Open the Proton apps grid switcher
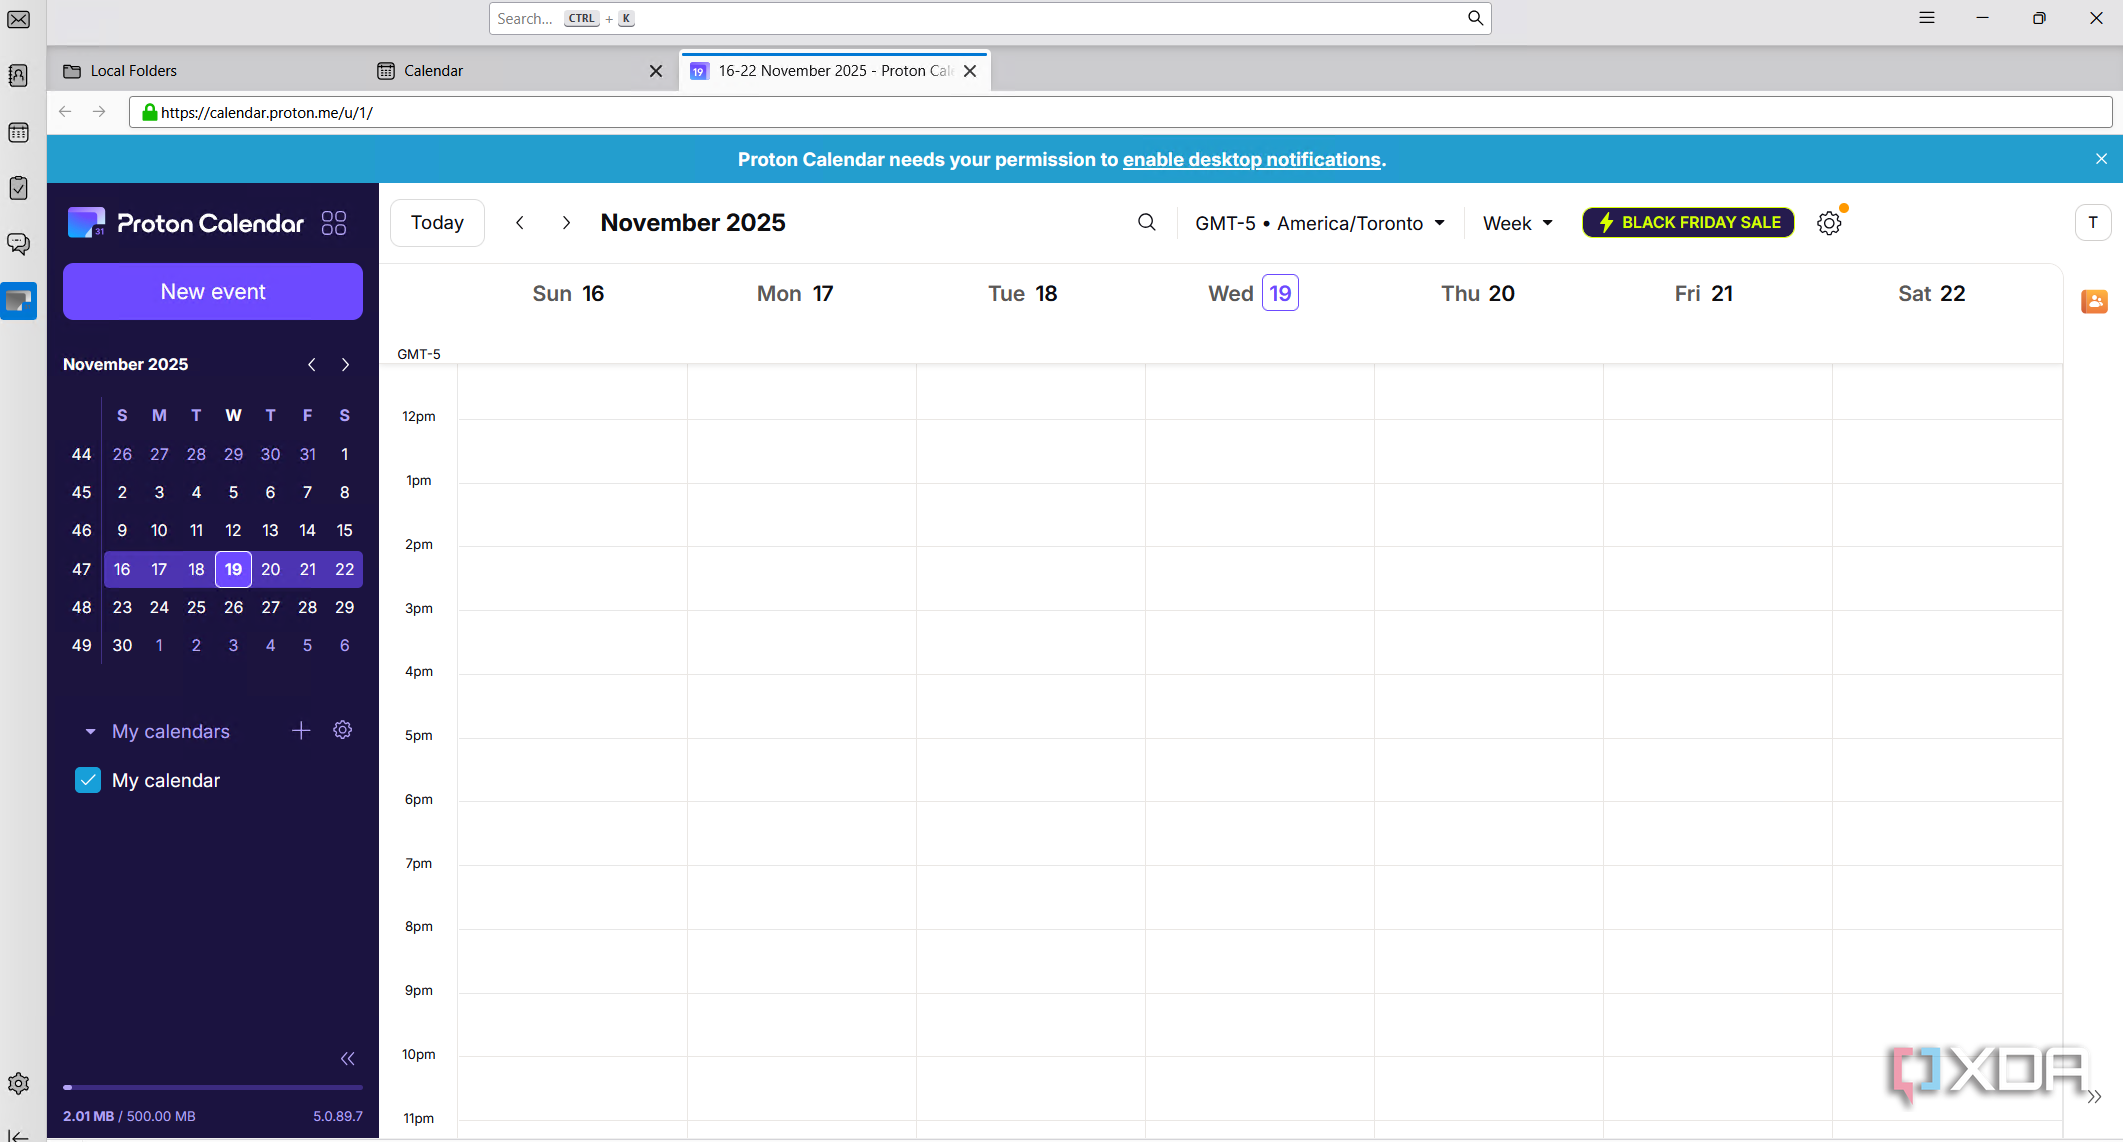This screenshot has width=2123, height=1142. click(x=334, y=223)
